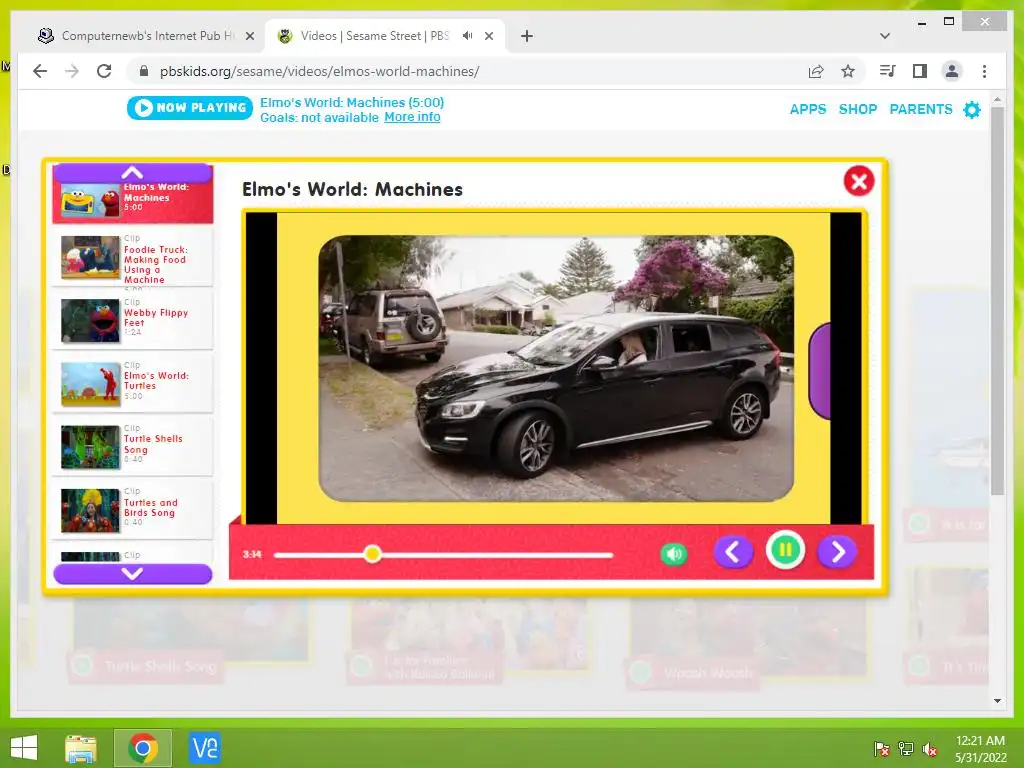Select Elmo's World: Machines playlist item
1024x768 pixels.
pyautogui.click(x=133, y=202)
